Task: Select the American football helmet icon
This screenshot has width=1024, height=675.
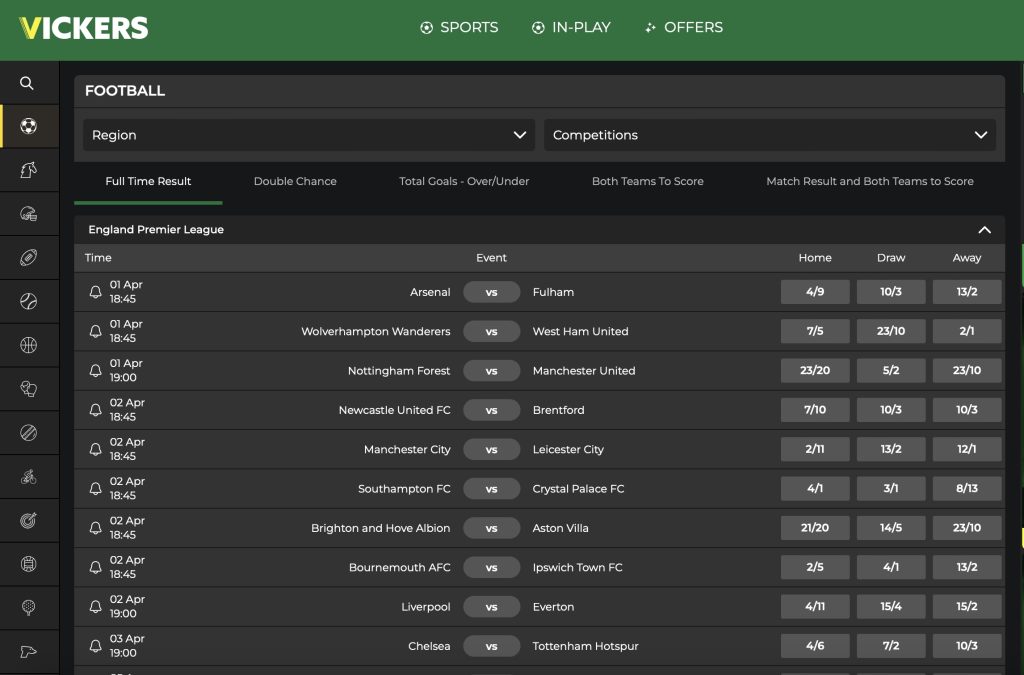Action: pyautogui.click(x=27, y=213)
